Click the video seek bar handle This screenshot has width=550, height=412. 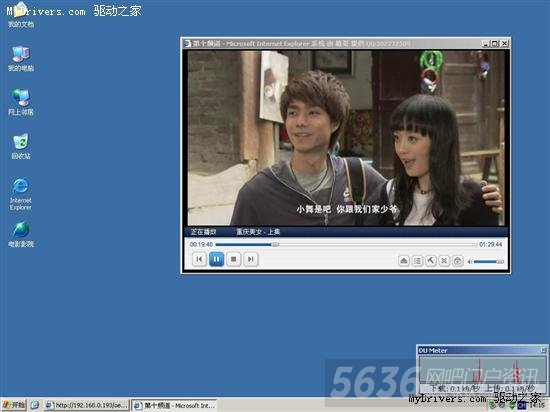click(276, 244)
